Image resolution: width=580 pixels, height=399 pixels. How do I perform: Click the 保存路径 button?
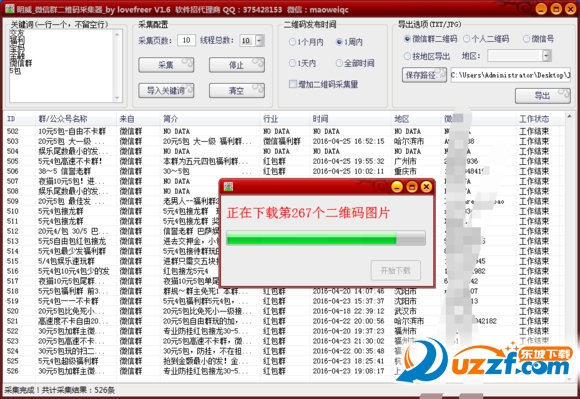[424, 75]
